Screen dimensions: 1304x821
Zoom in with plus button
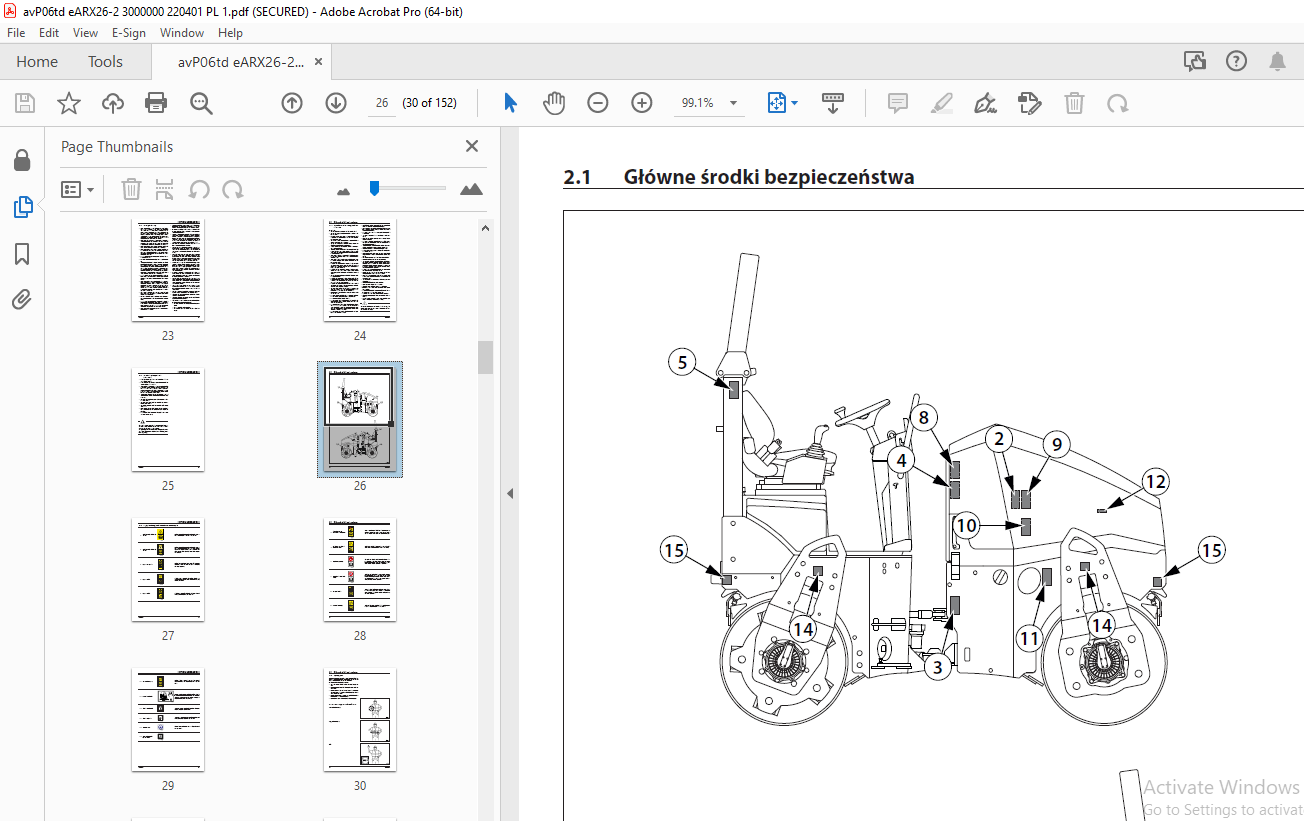[x=642, y=103]
